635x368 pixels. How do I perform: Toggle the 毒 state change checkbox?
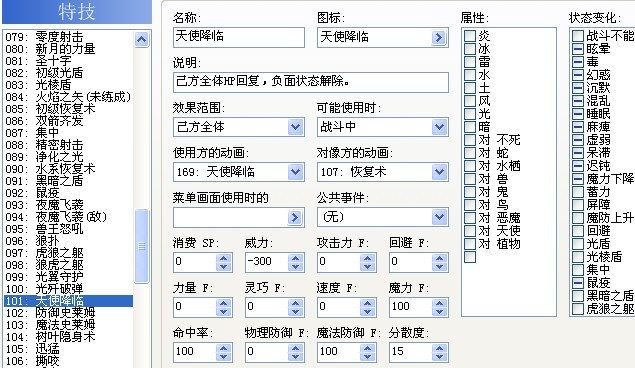point(578,62)
